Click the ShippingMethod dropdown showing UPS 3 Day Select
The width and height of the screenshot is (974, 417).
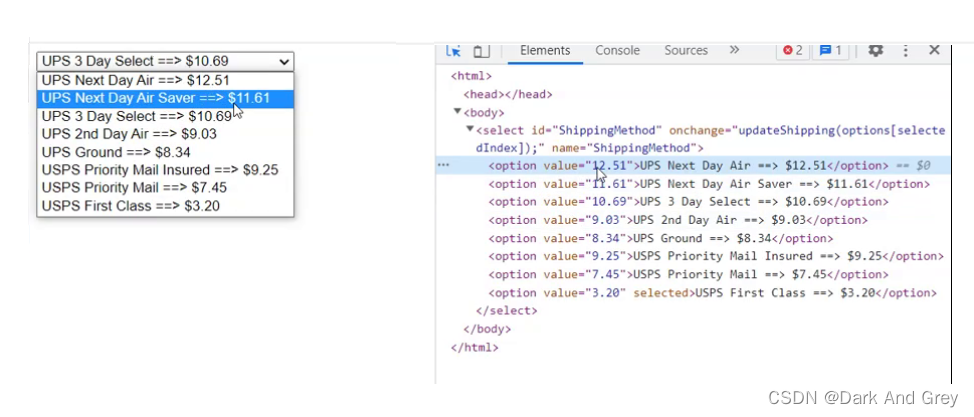coord(165,61)
